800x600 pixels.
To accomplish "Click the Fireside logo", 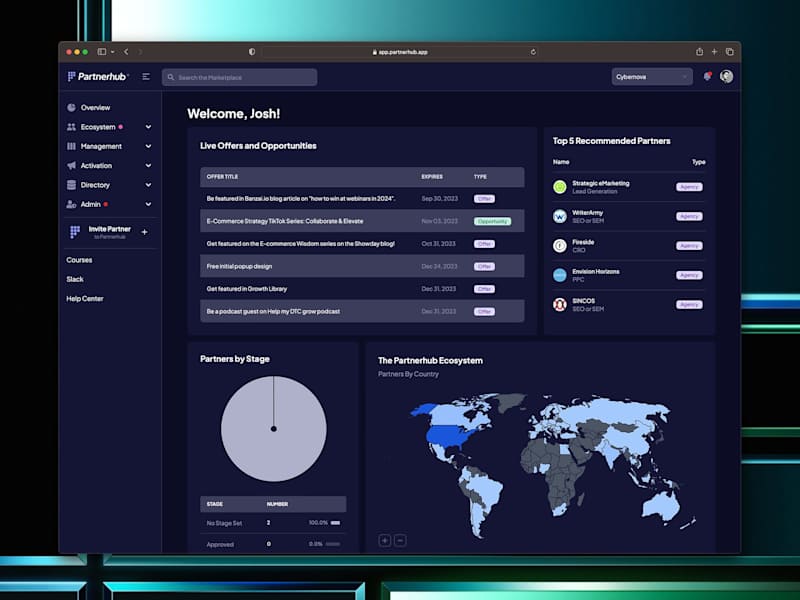I will pos(560,246).
